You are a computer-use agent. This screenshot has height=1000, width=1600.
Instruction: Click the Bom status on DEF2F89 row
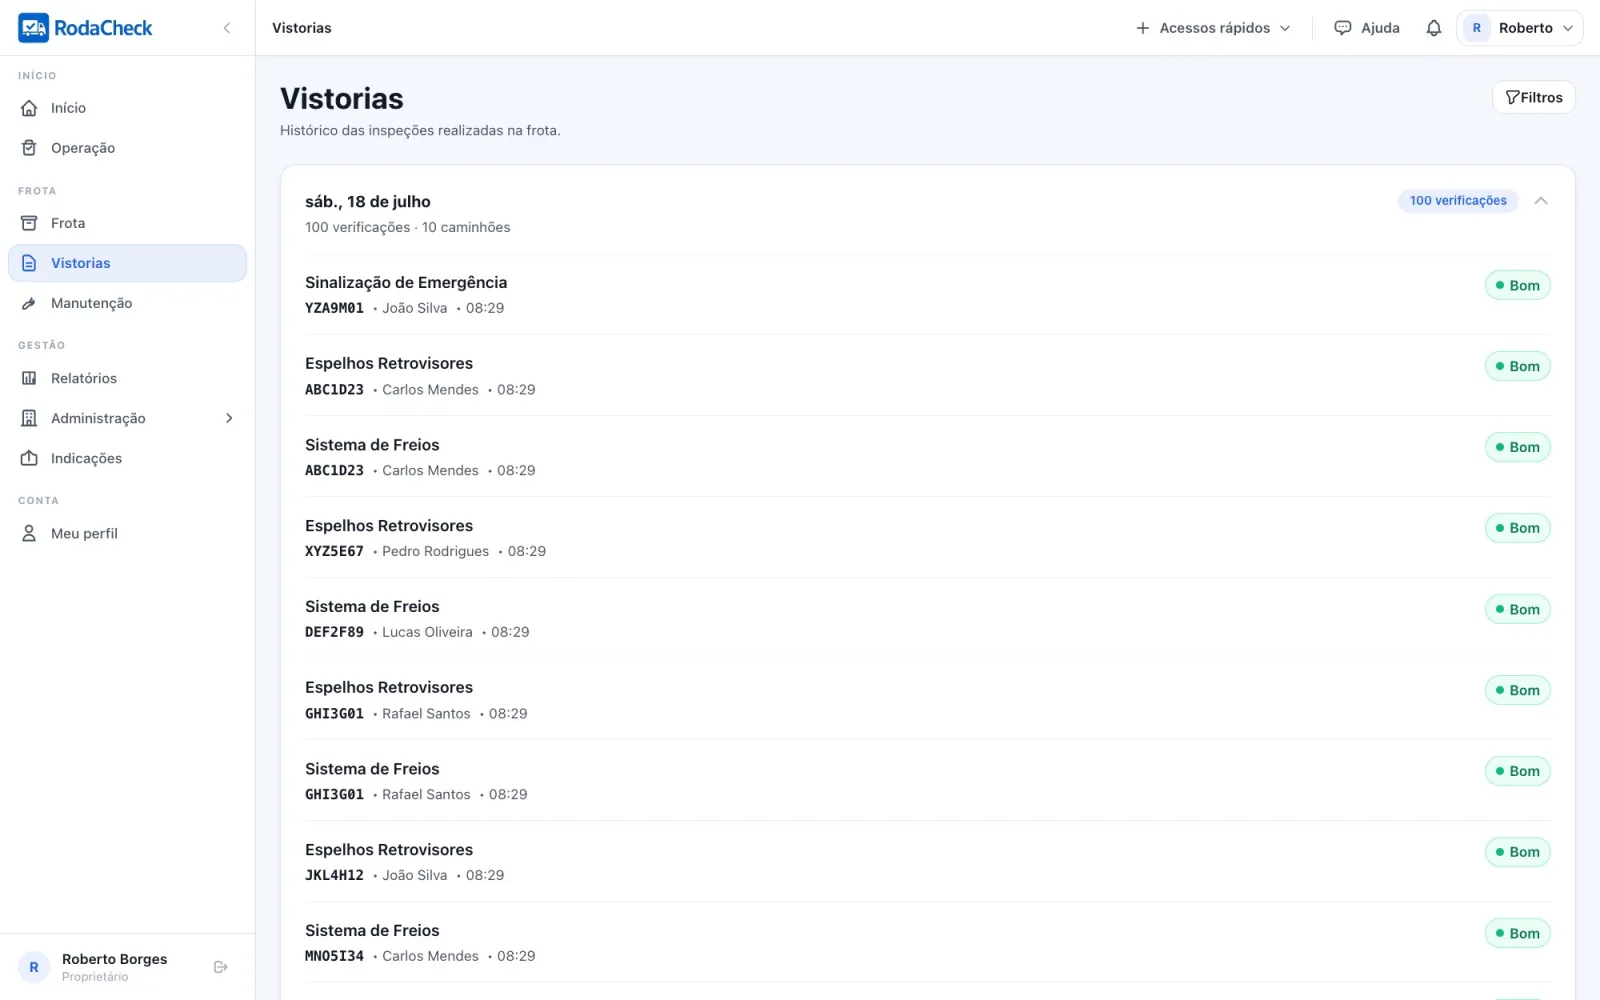point(1518,609)
